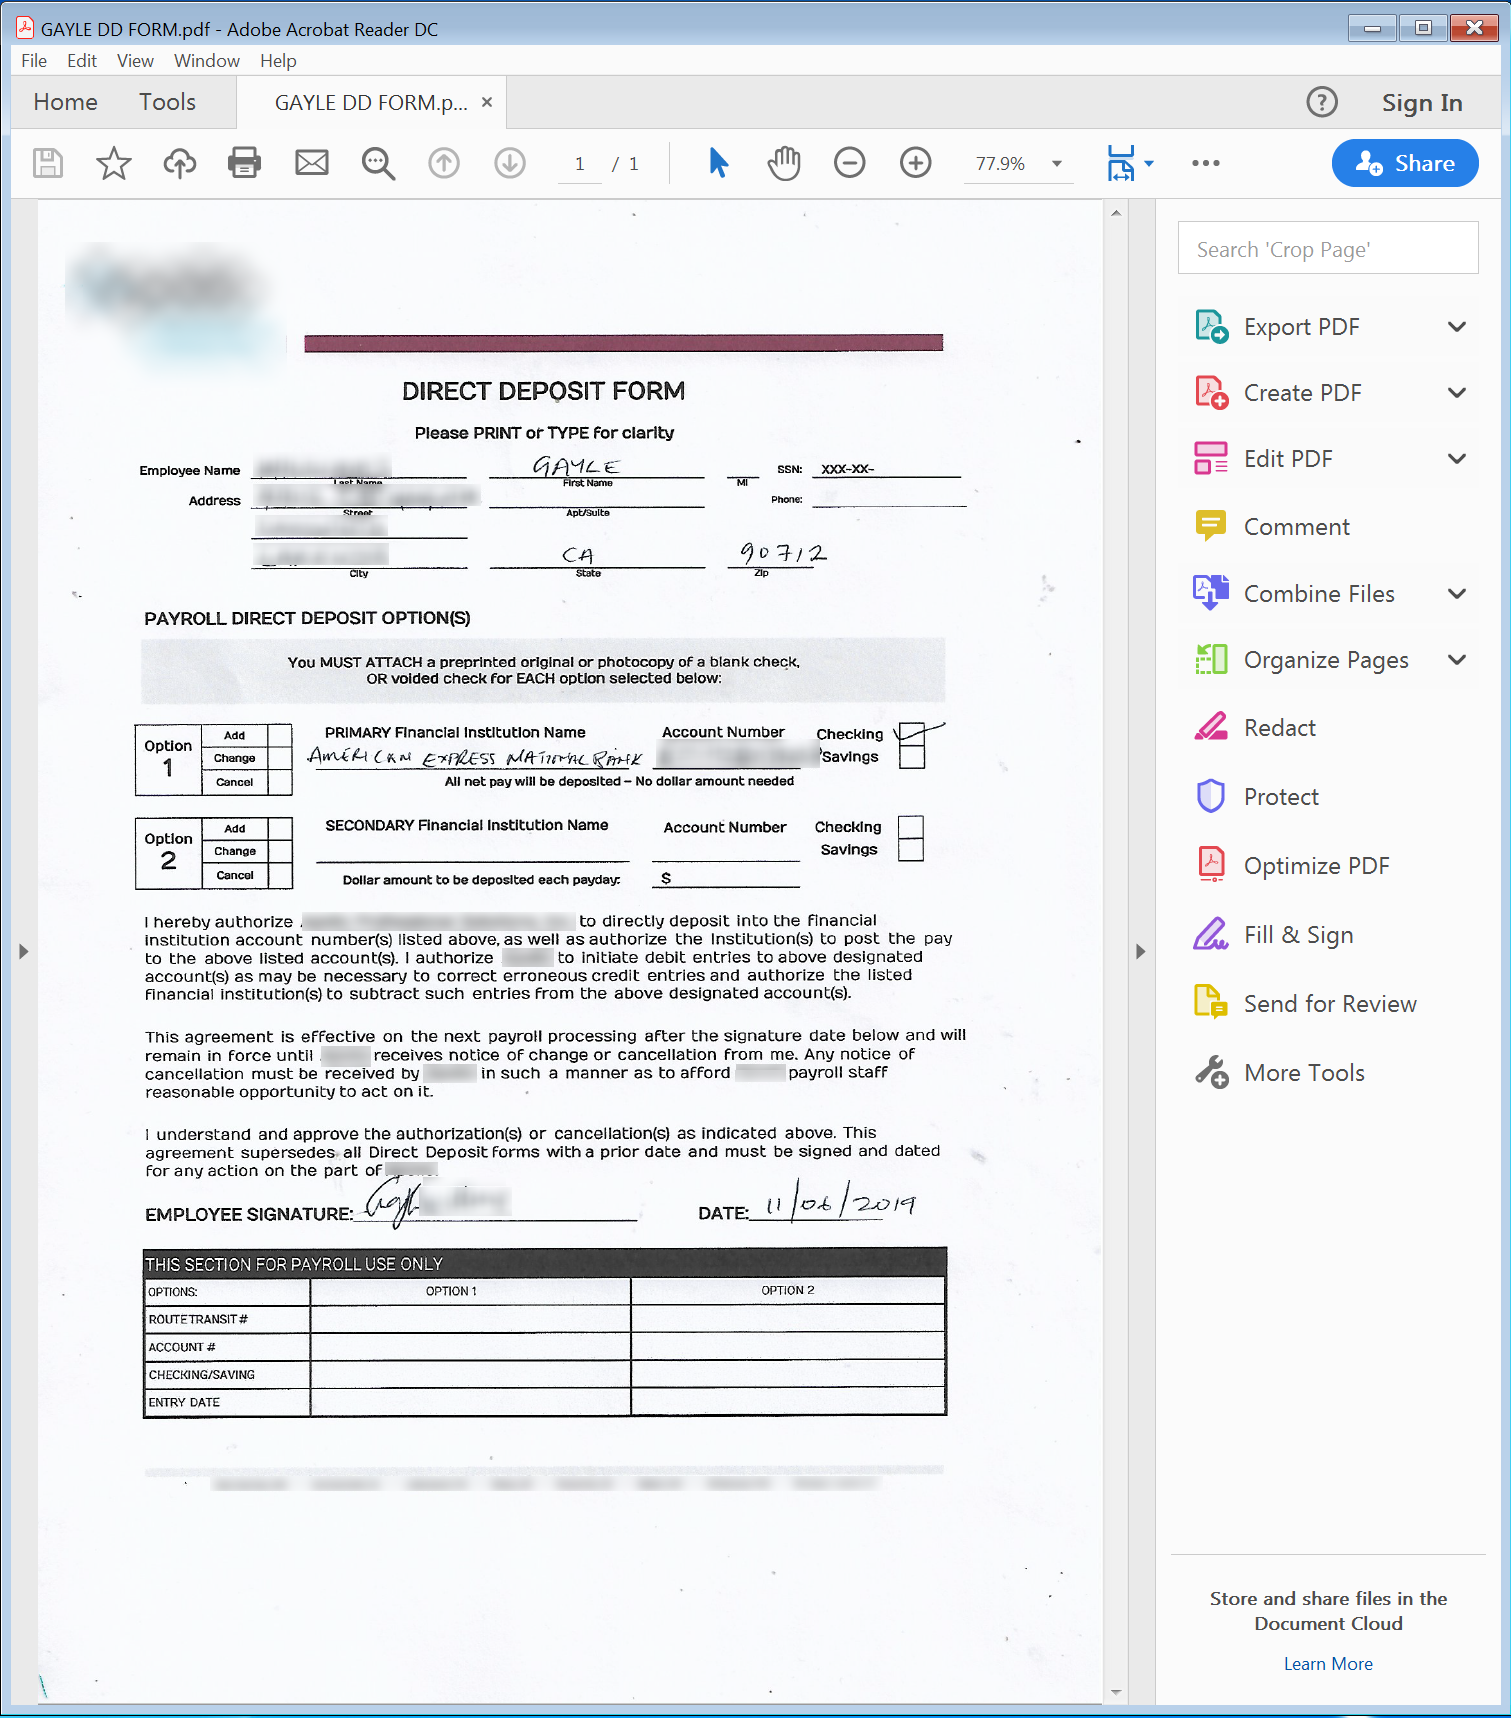Expand Organize Pages options chevron
This screenshot has height=1718, width=1511.
[x=1457, y=660]
